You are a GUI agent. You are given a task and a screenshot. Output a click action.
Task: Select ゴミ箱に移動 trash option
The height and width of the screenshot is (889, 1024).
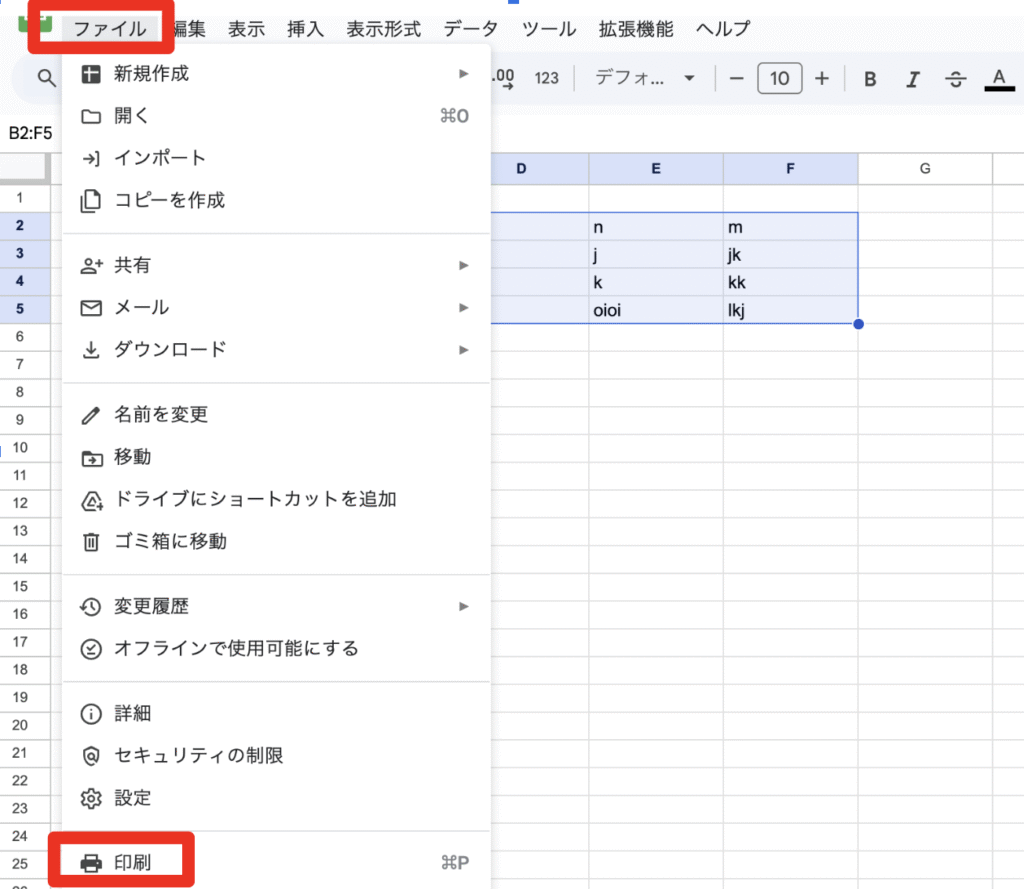170,541
